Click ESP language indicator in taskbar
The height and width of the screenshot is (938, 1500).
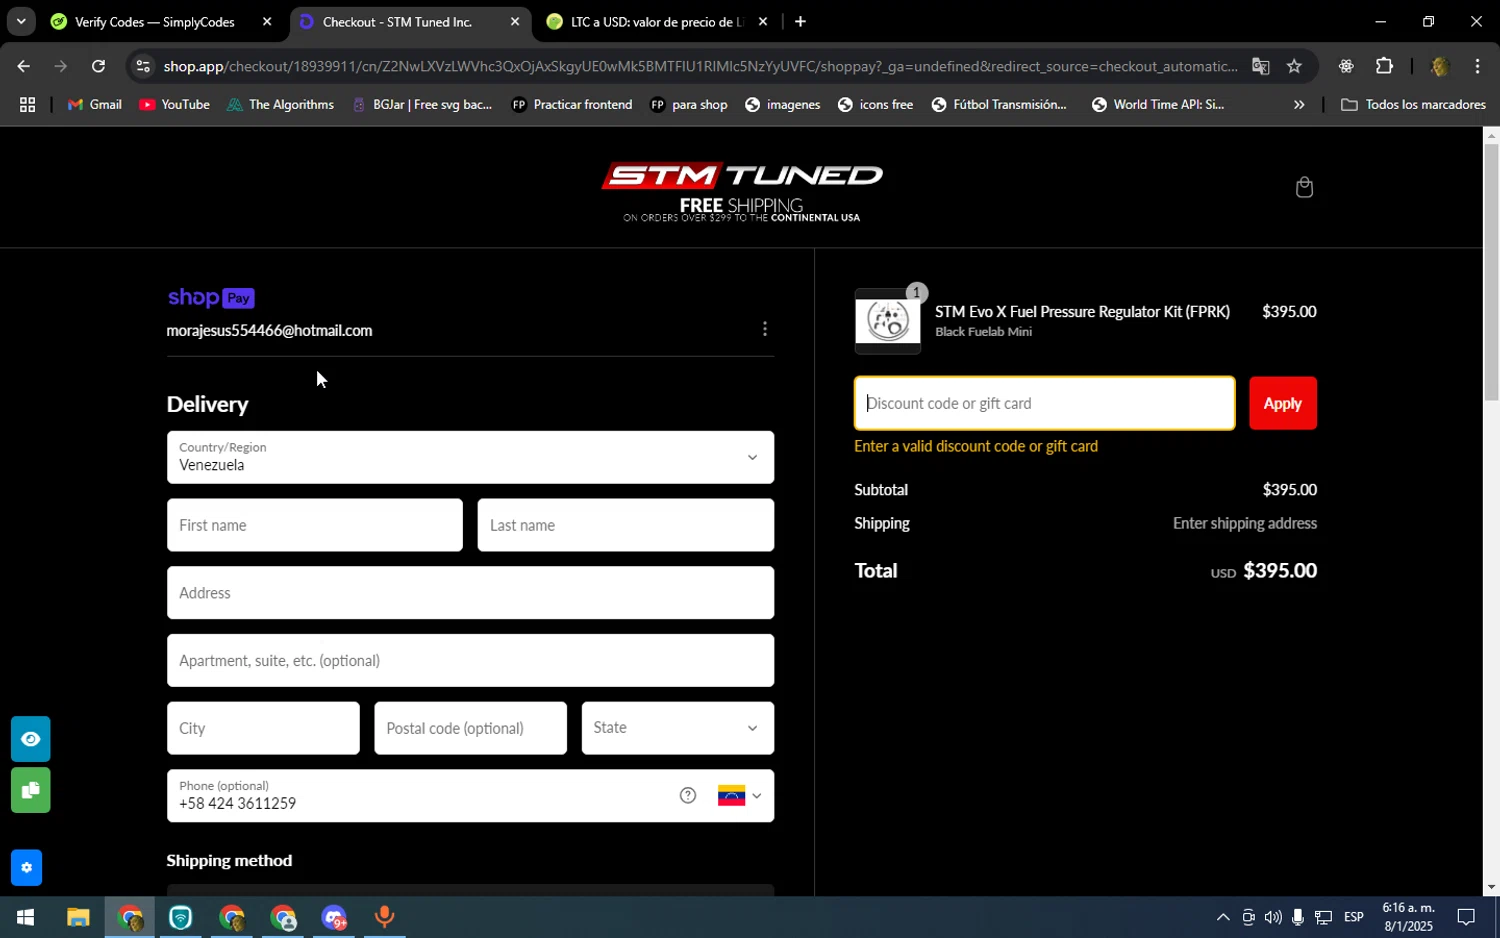click(x=1353, y=917)
